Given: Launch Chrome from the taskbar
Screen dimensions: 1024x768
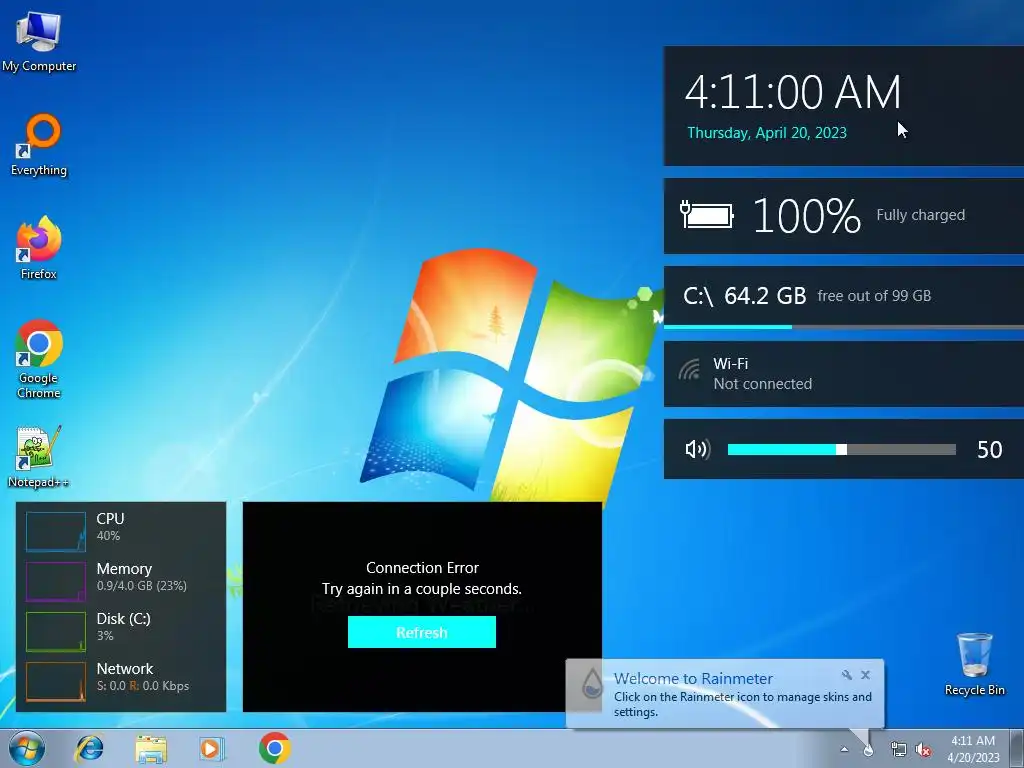Looking at the screenshot, I should (274, 748).
